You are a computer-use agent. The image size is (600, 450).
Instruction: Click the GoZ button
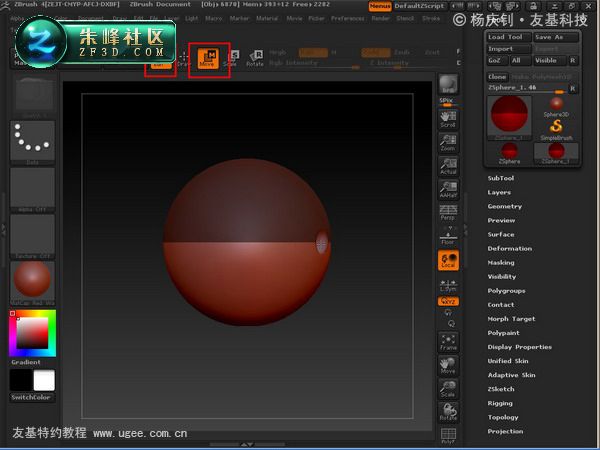[497, 60]
